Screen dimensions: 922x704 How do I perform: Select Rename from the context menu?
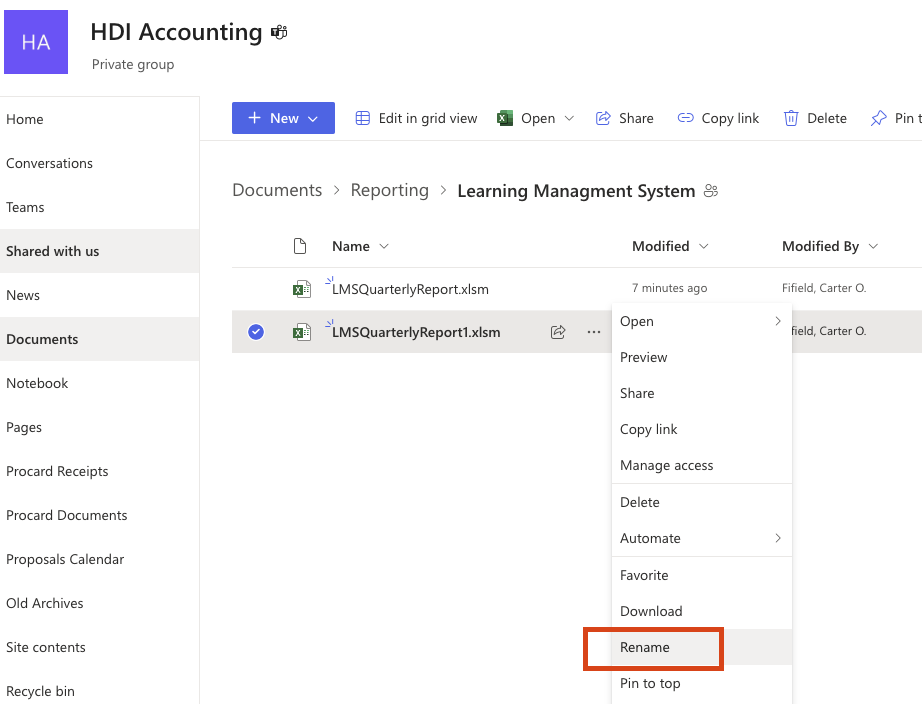point(645,647)
